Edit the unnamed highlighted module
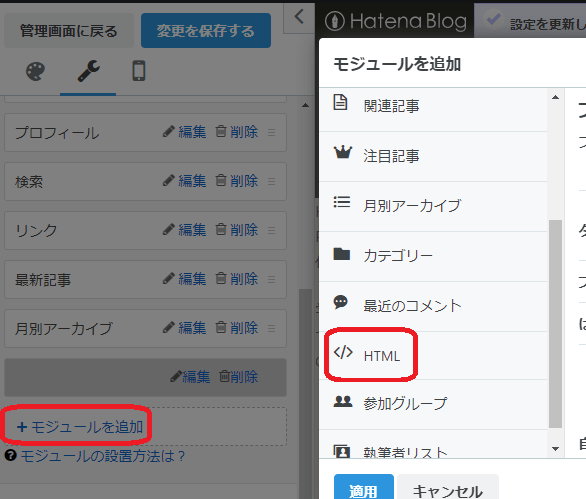This screenshot has height=499, width=586. click(190, 377)
